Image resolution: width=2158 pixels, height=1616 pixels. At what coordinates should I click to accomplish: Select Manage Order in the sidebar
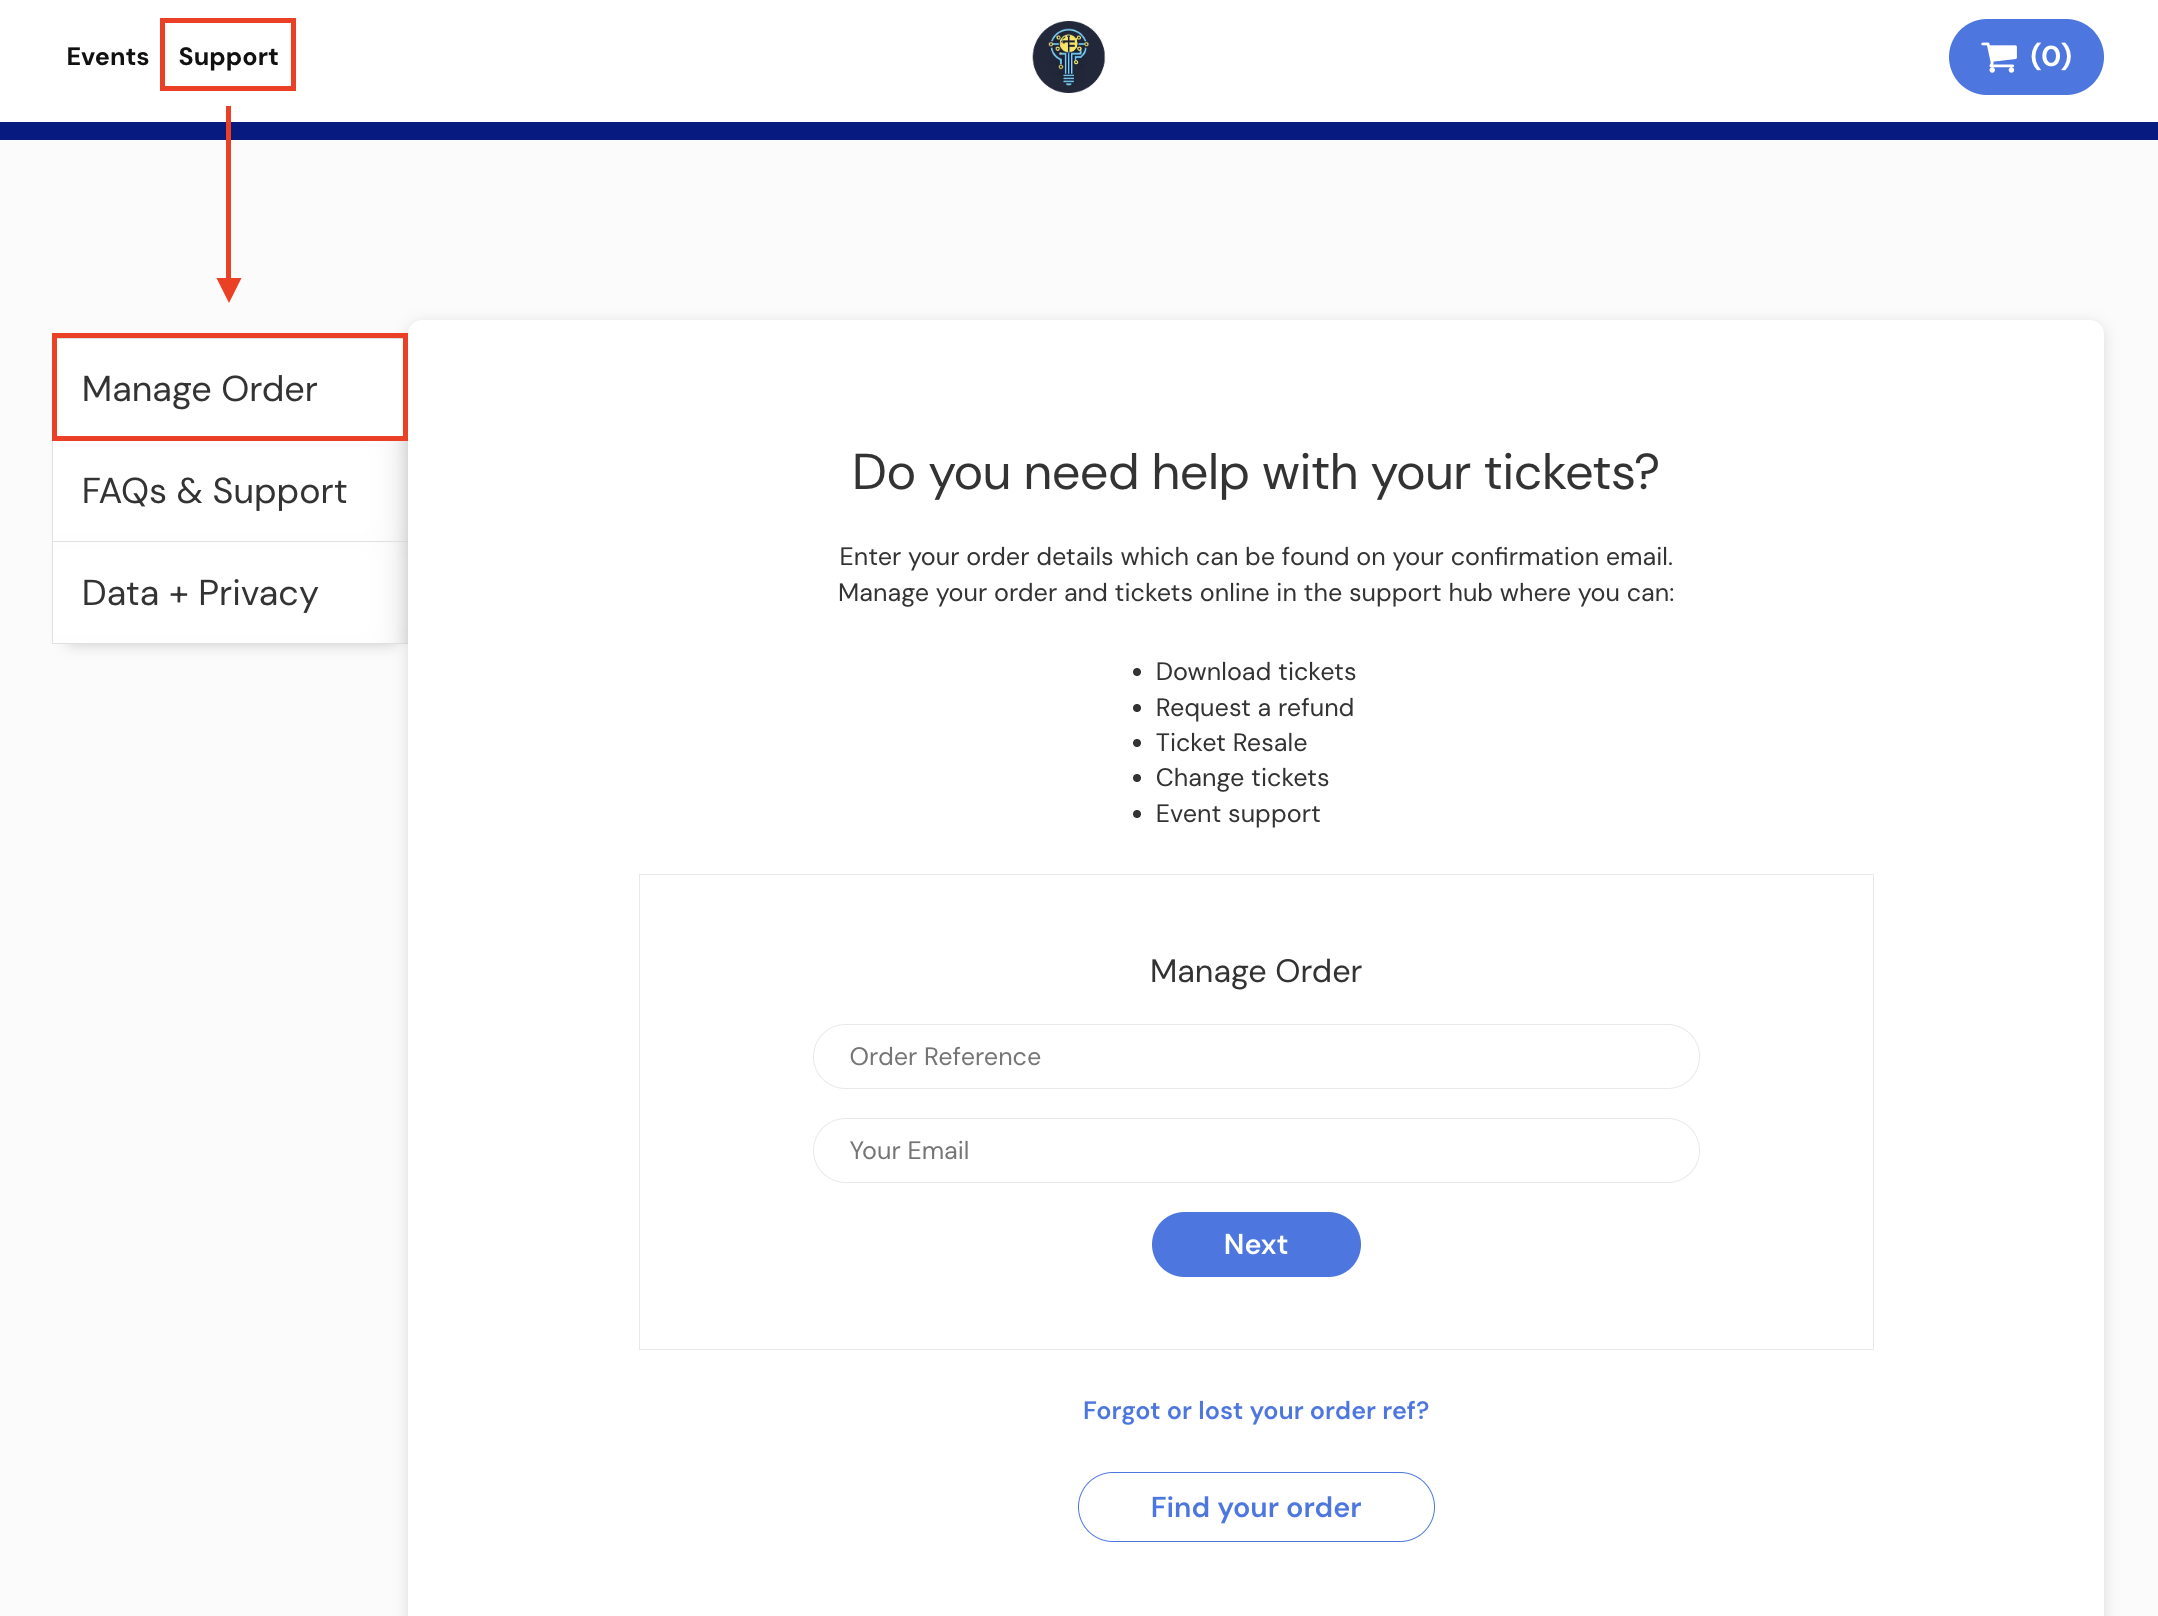pyautogui.click(x=230, y=388)
